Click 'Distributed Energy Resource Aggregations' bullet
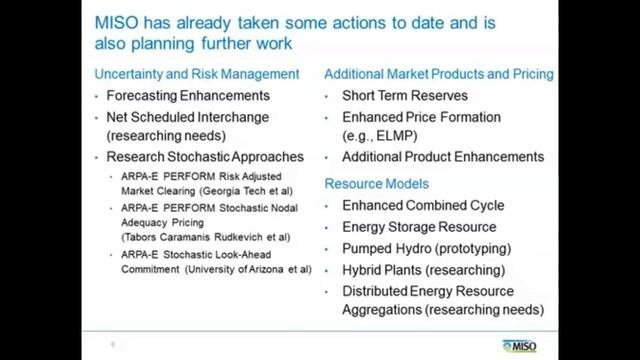This screenshot has width=640, height=360. pos(443,300)
